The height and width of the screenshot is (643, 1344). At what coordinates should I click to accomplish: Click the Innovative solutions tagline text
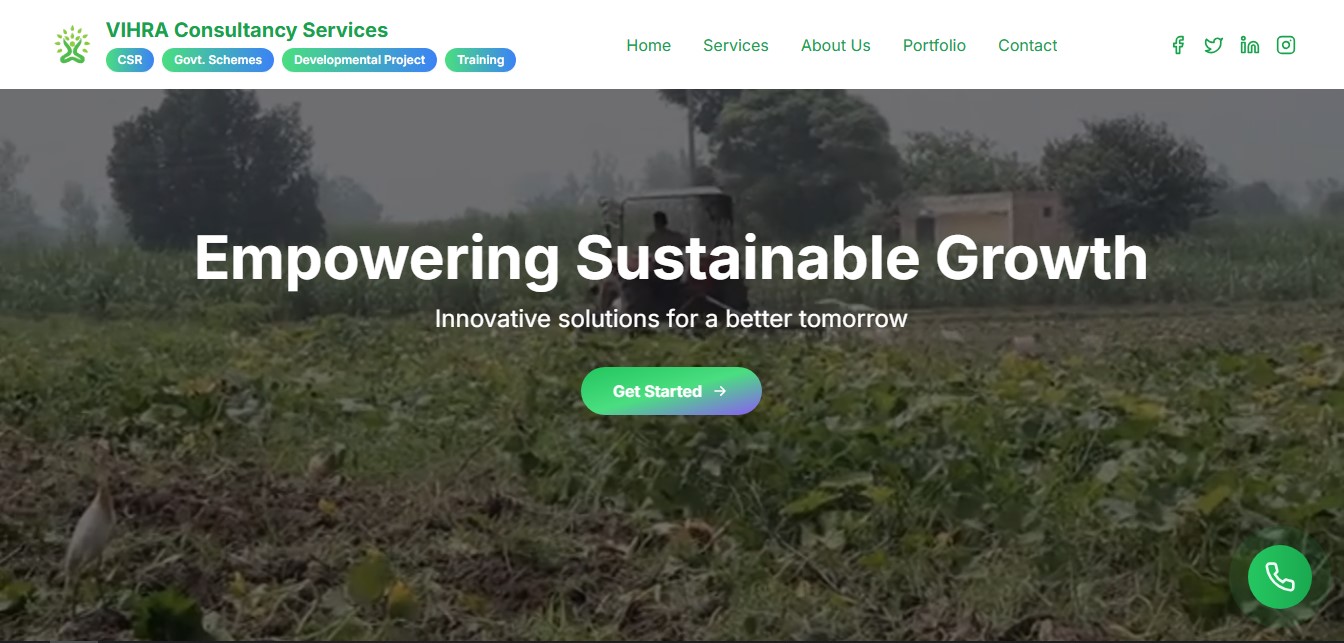(x=671, y=319)
